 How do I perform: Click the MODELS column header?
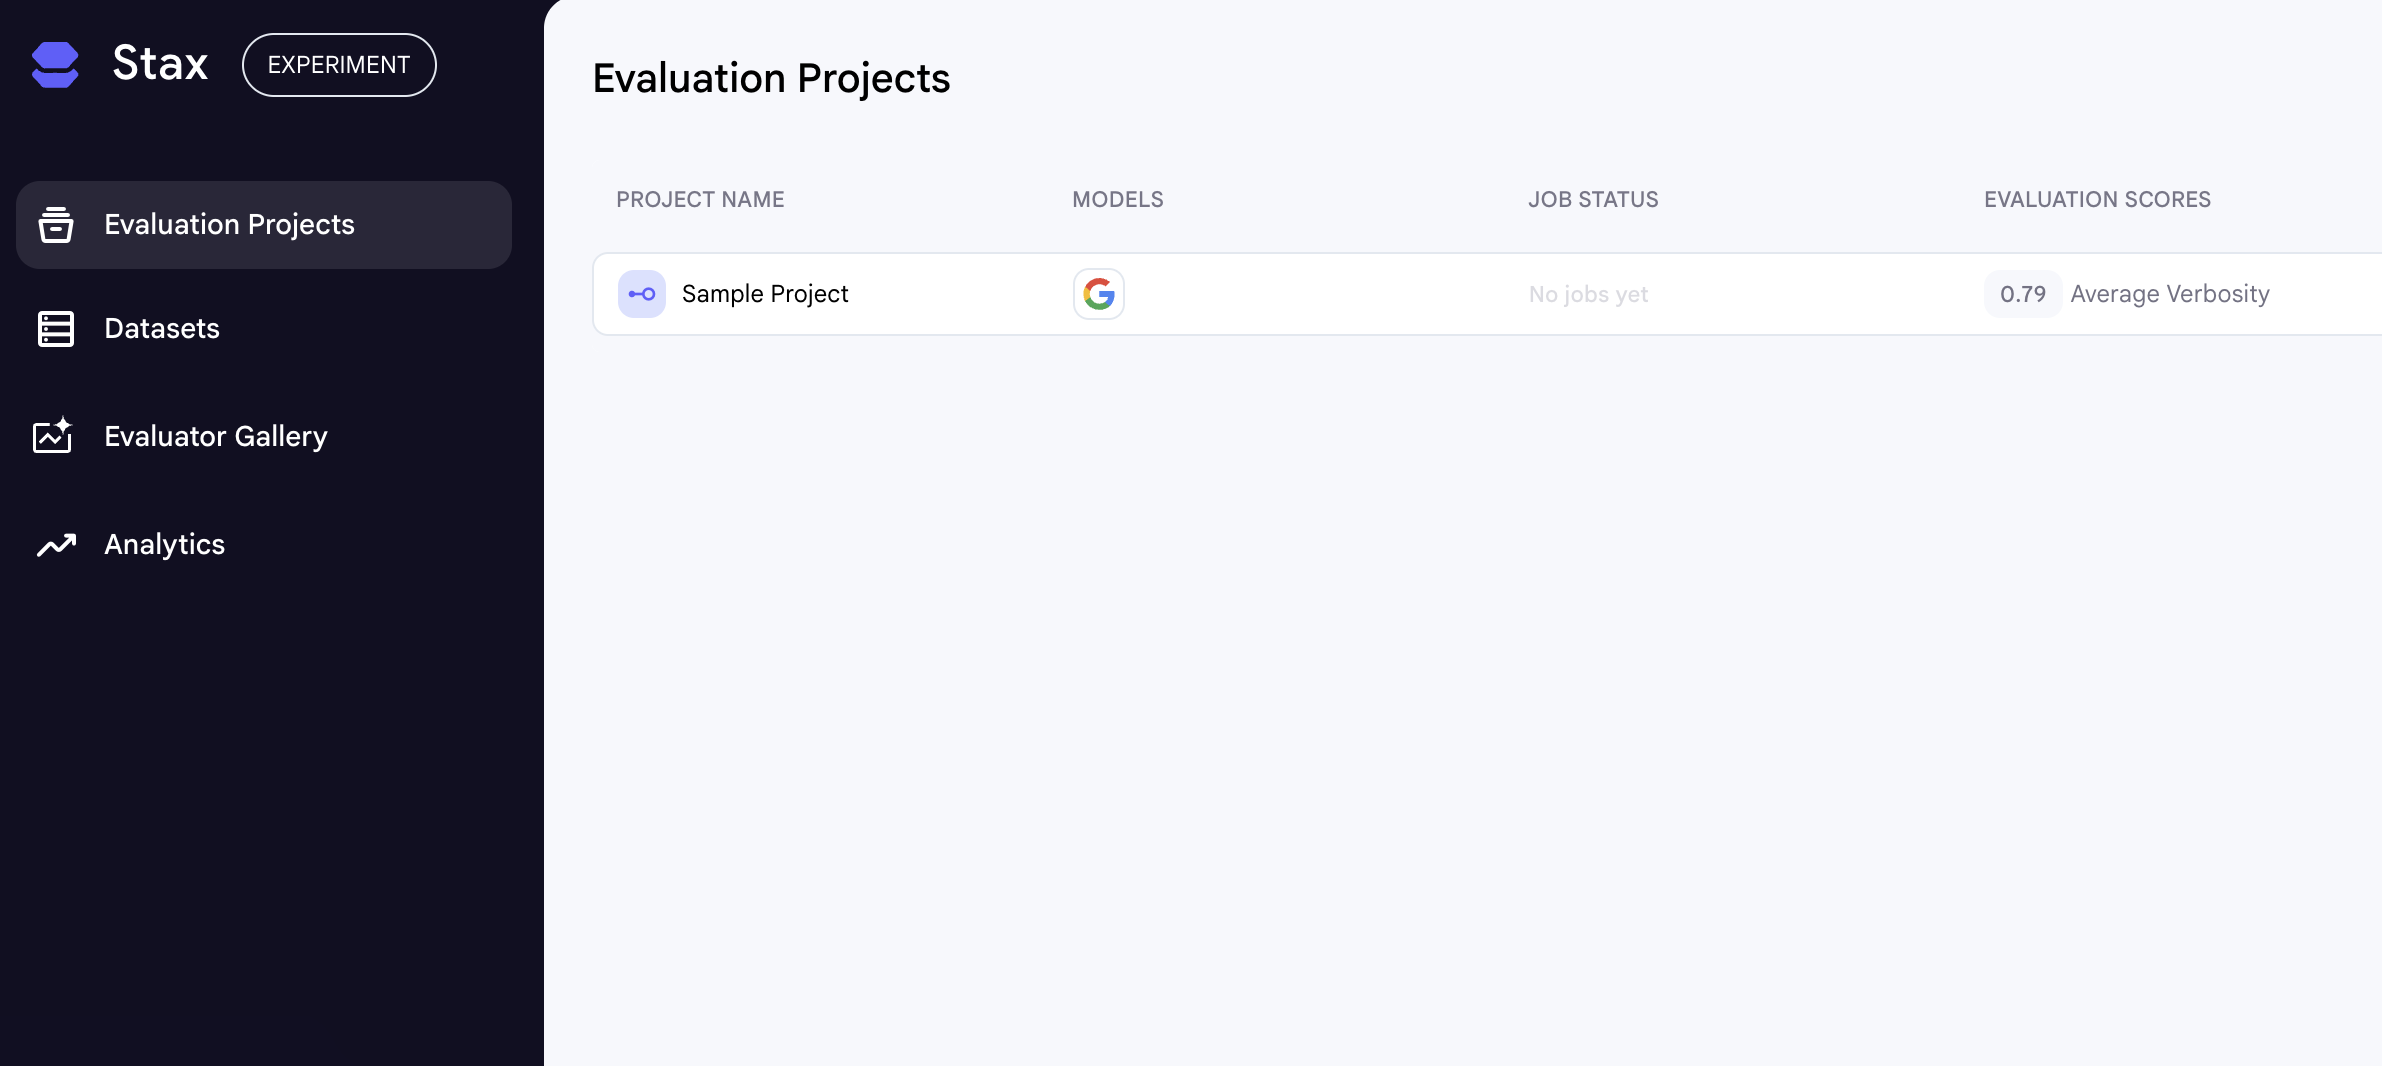(1117, 200)
